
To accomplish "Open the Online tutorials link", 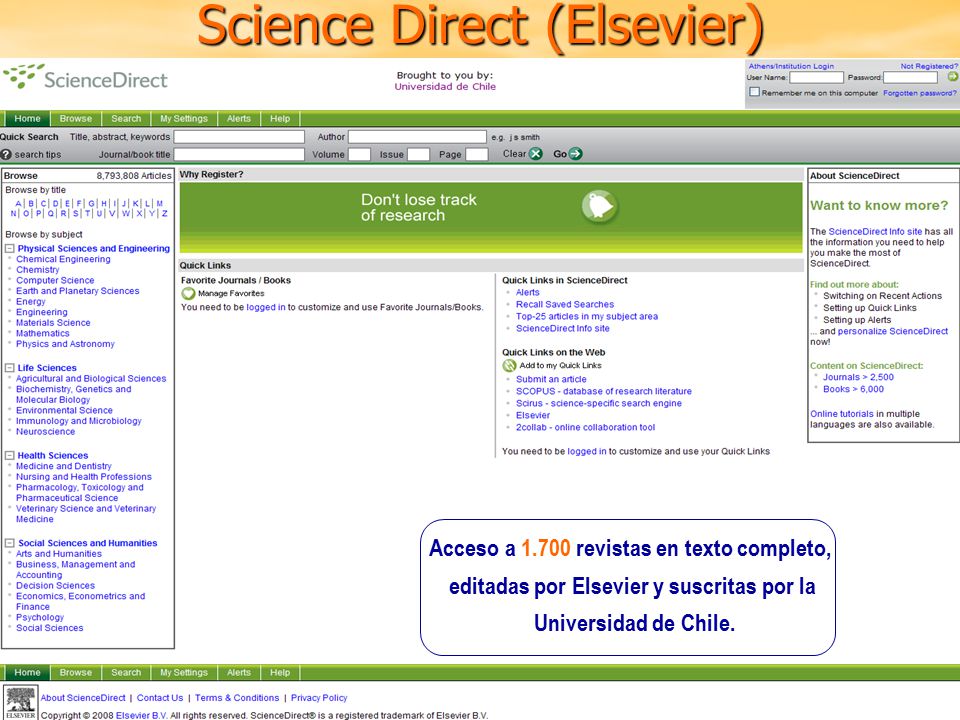I will (842, 414).
